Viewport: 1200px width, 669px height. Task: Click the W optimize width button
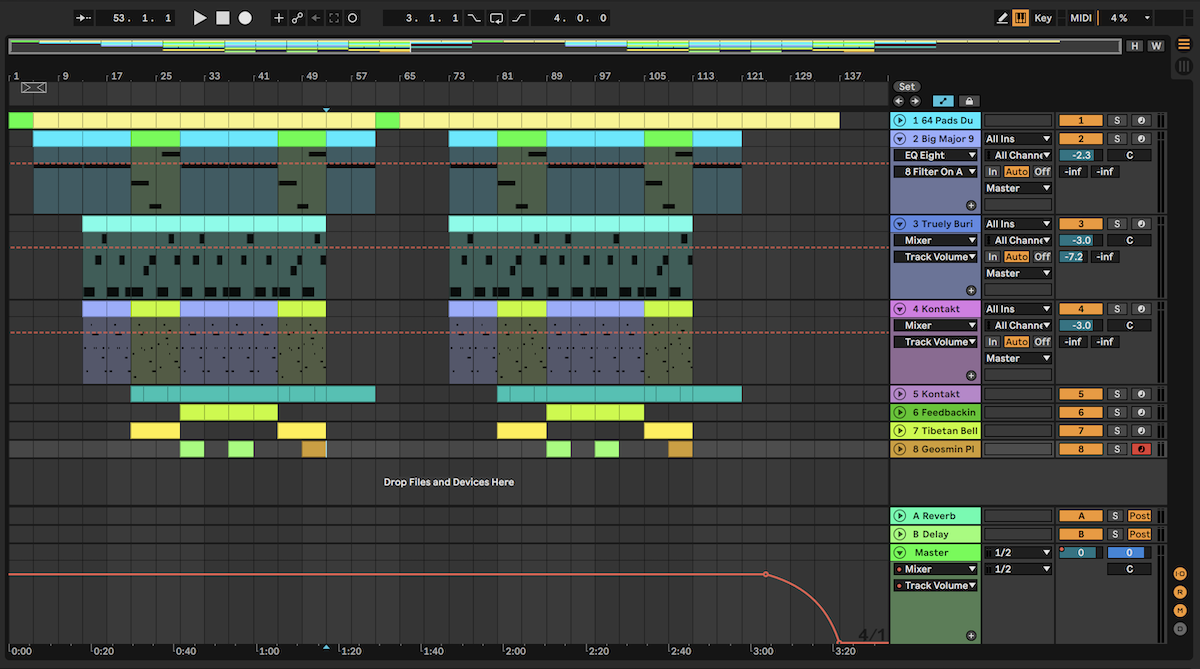coord(1155,46)
